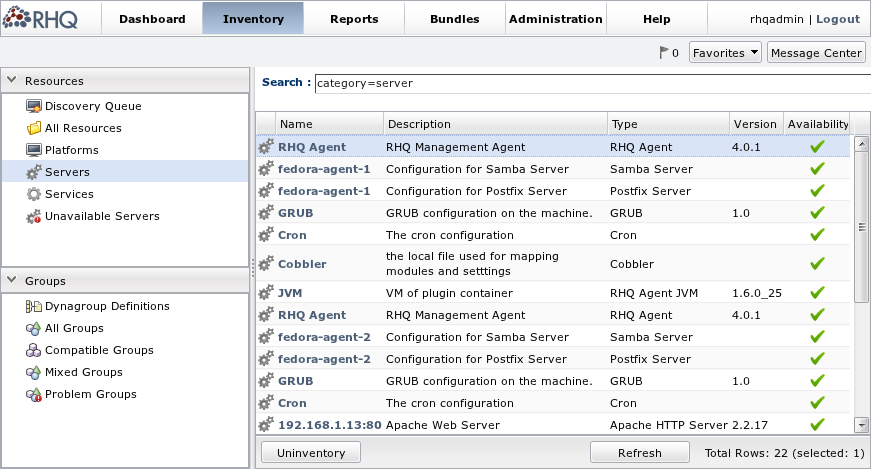Click the All Groups icon
Screen dimensions: 889x469
(34, 328)
